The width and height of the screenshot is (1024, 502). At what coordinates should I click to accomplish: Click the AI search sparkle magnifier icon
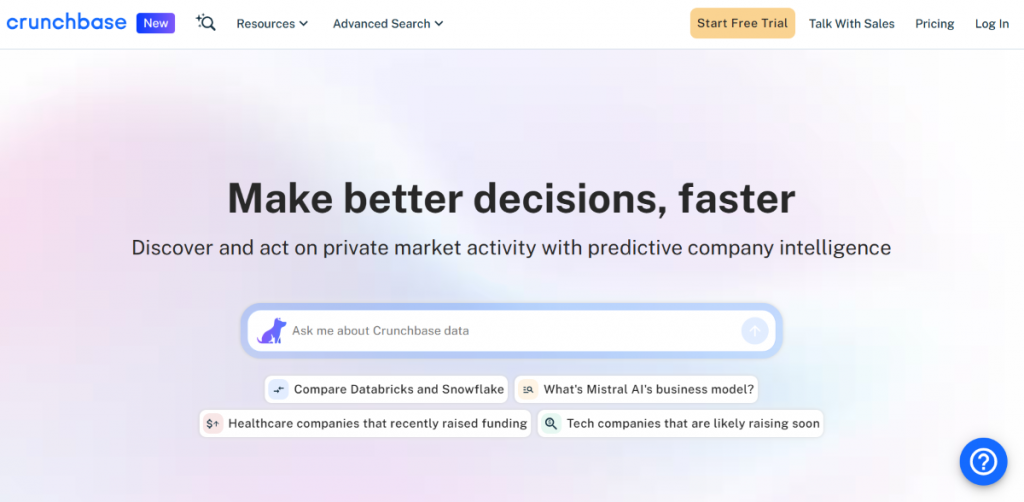pos(206,23)
